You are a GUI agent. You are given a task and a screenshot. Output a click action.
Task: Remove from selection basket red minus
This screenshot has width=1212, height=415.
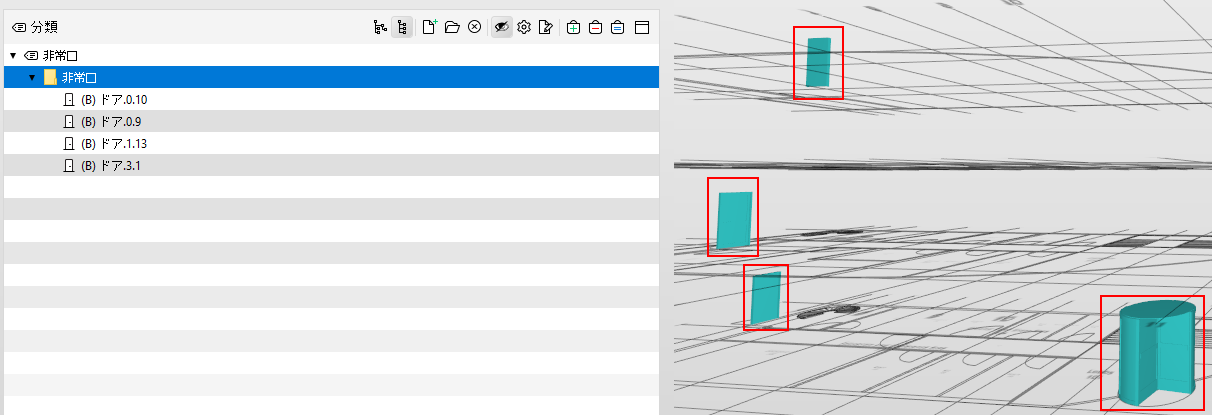tap(595, 28)
